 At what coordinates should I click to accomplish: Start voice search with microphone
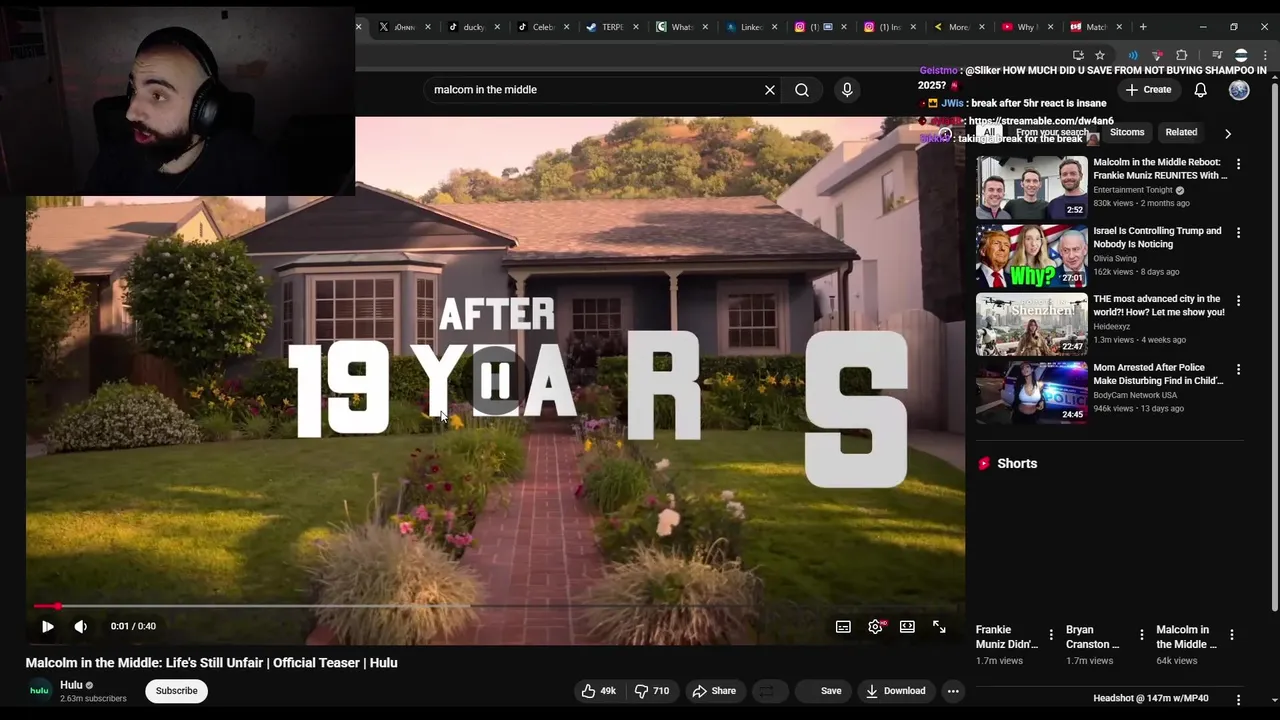coord(847,90)
